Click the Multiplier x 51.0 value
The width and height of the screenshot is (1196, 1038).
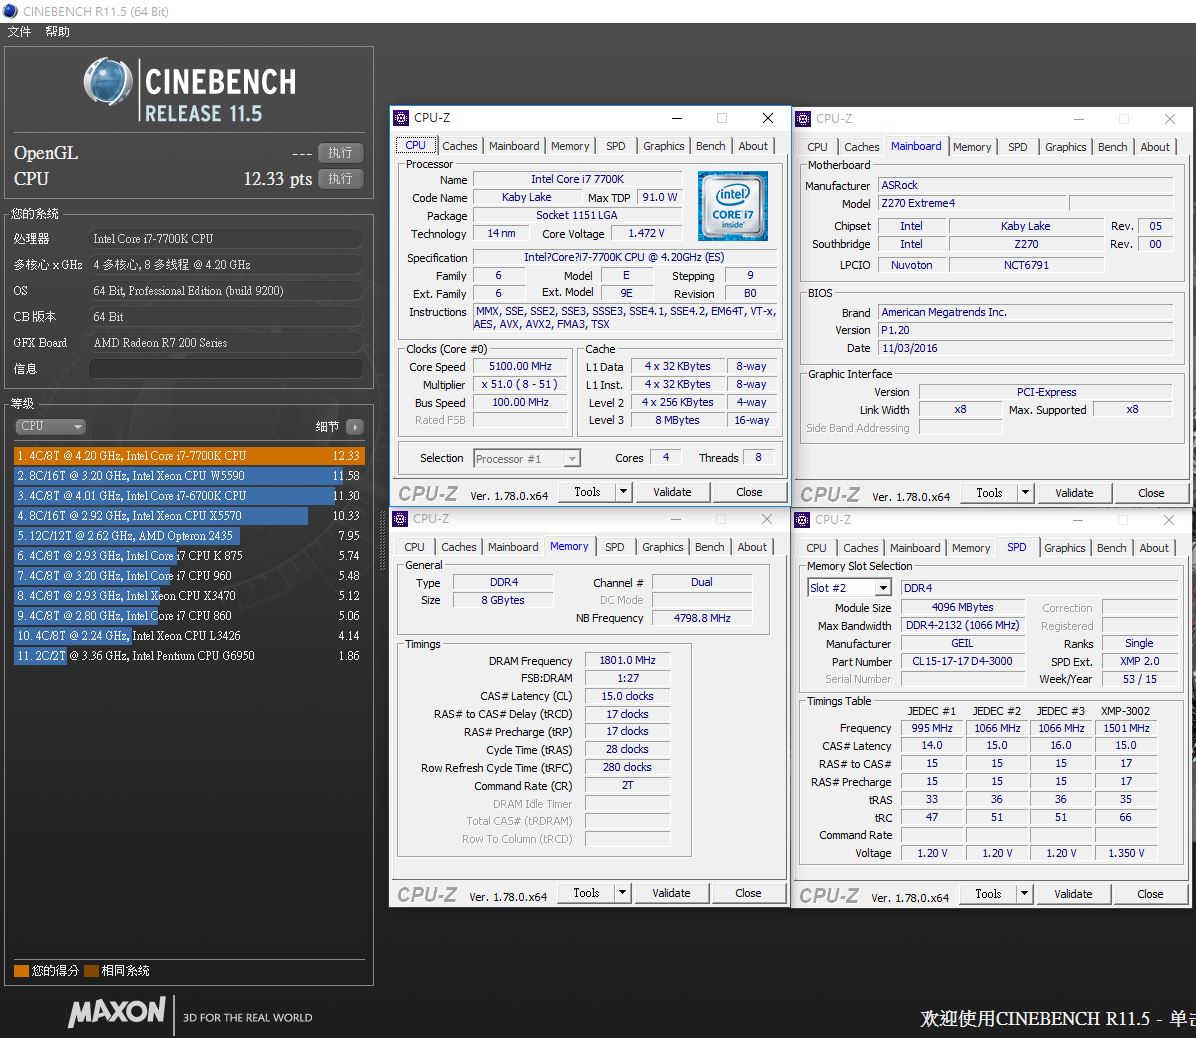coord(520,384)
